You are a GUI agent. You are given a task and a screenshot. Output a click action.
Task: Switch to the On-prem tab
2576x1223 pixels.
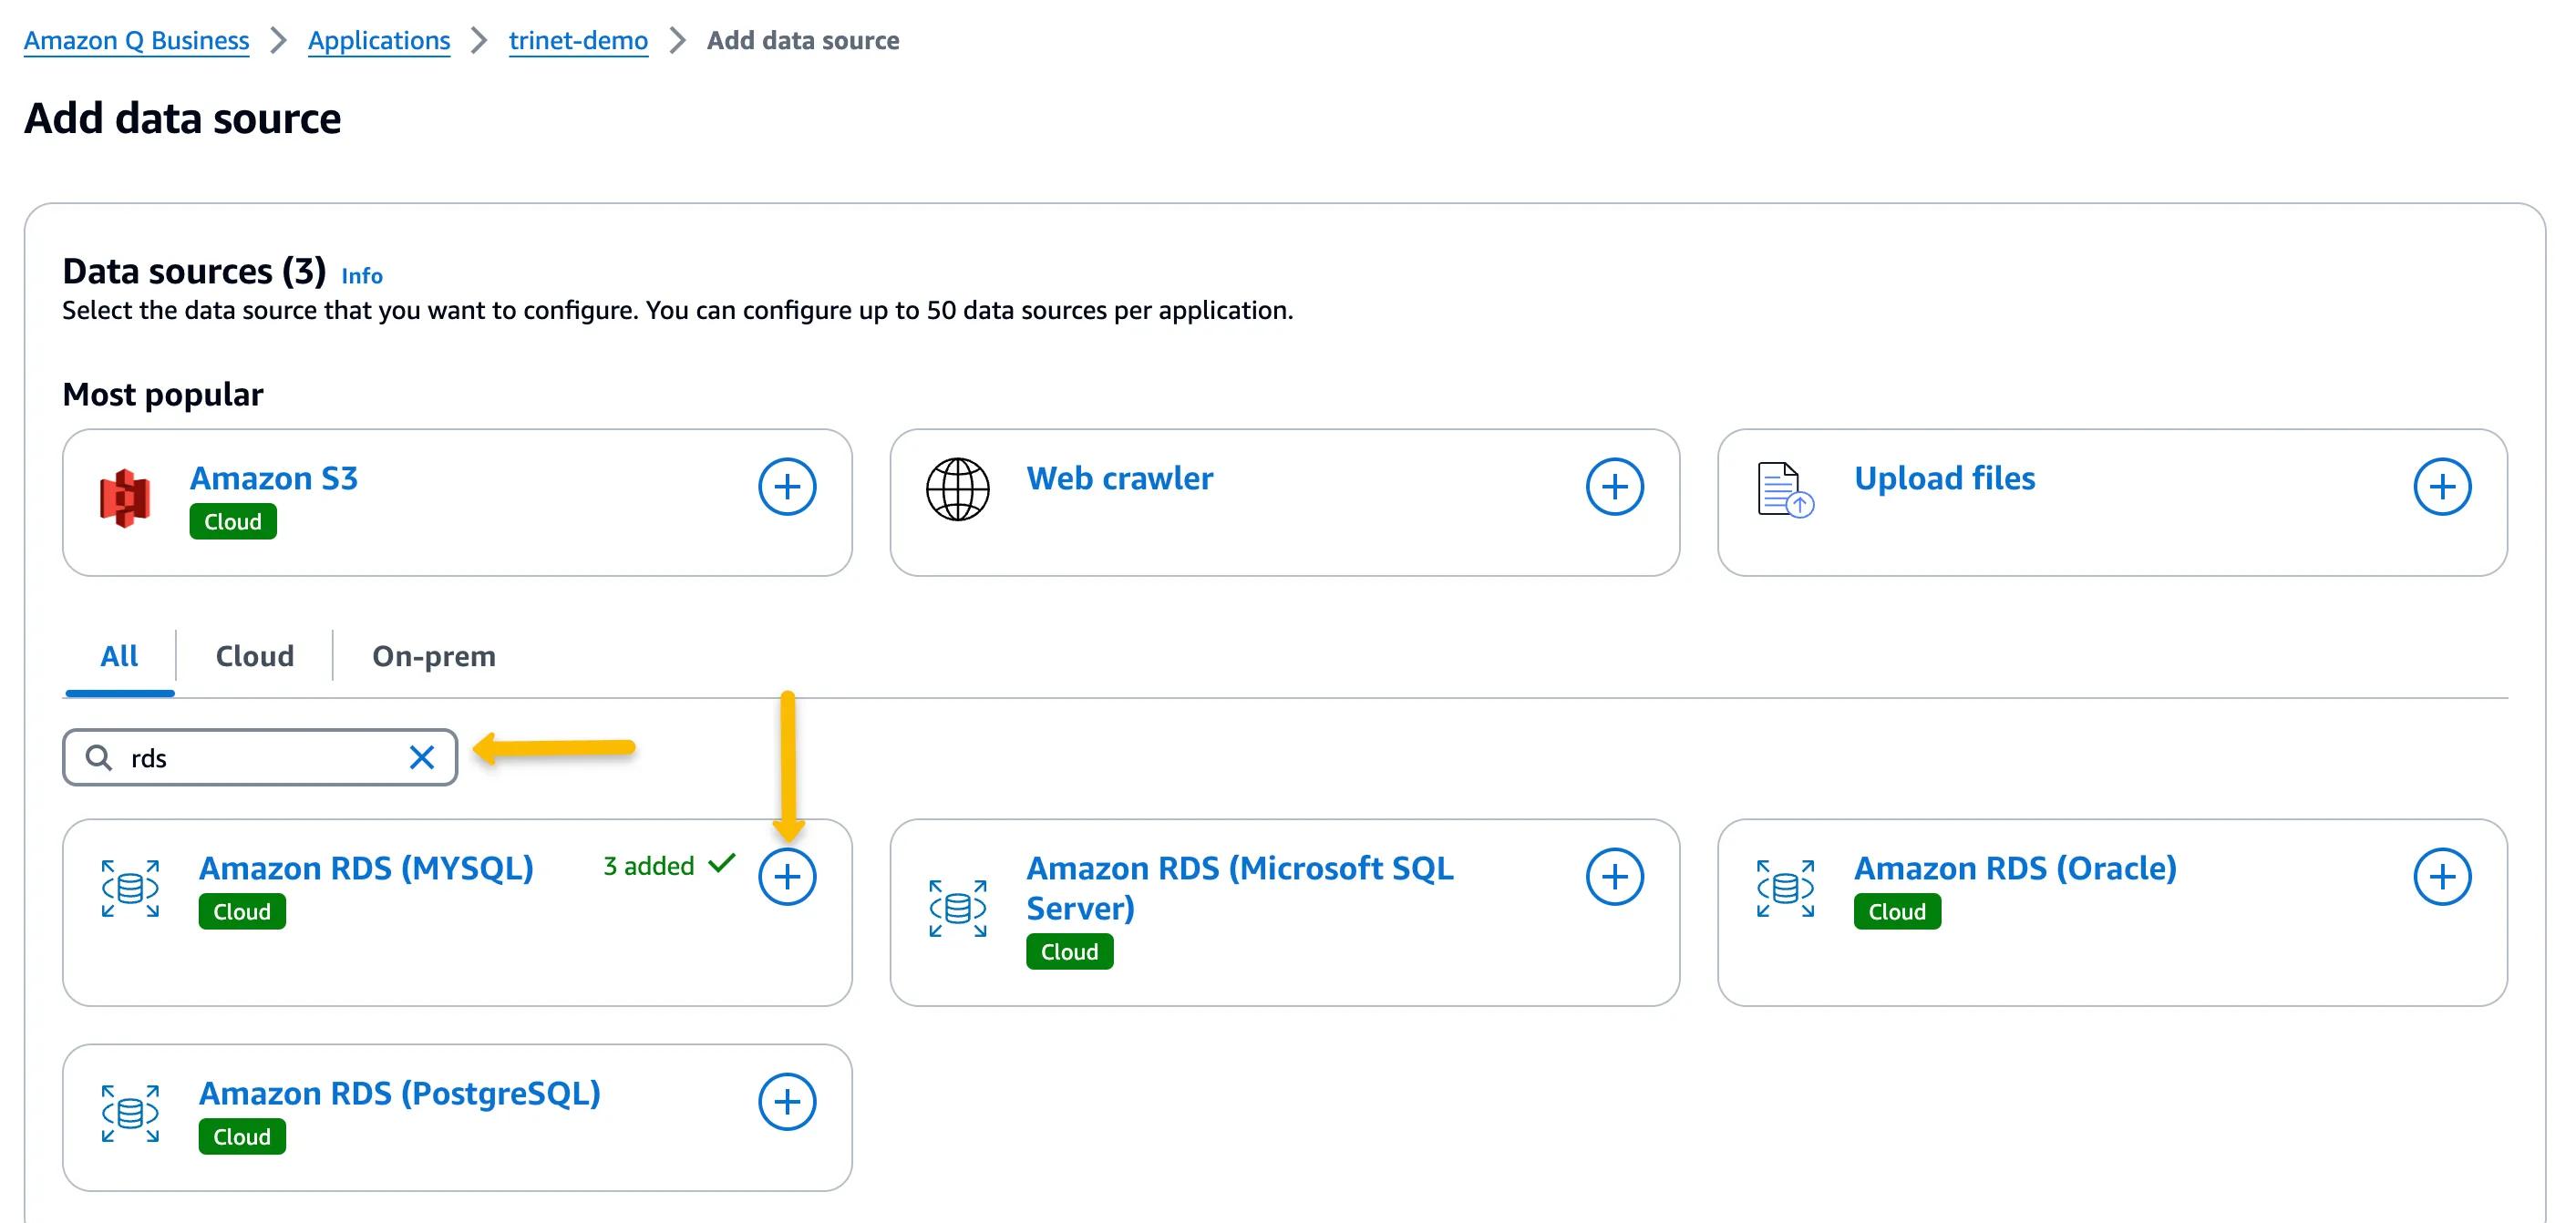434,656
